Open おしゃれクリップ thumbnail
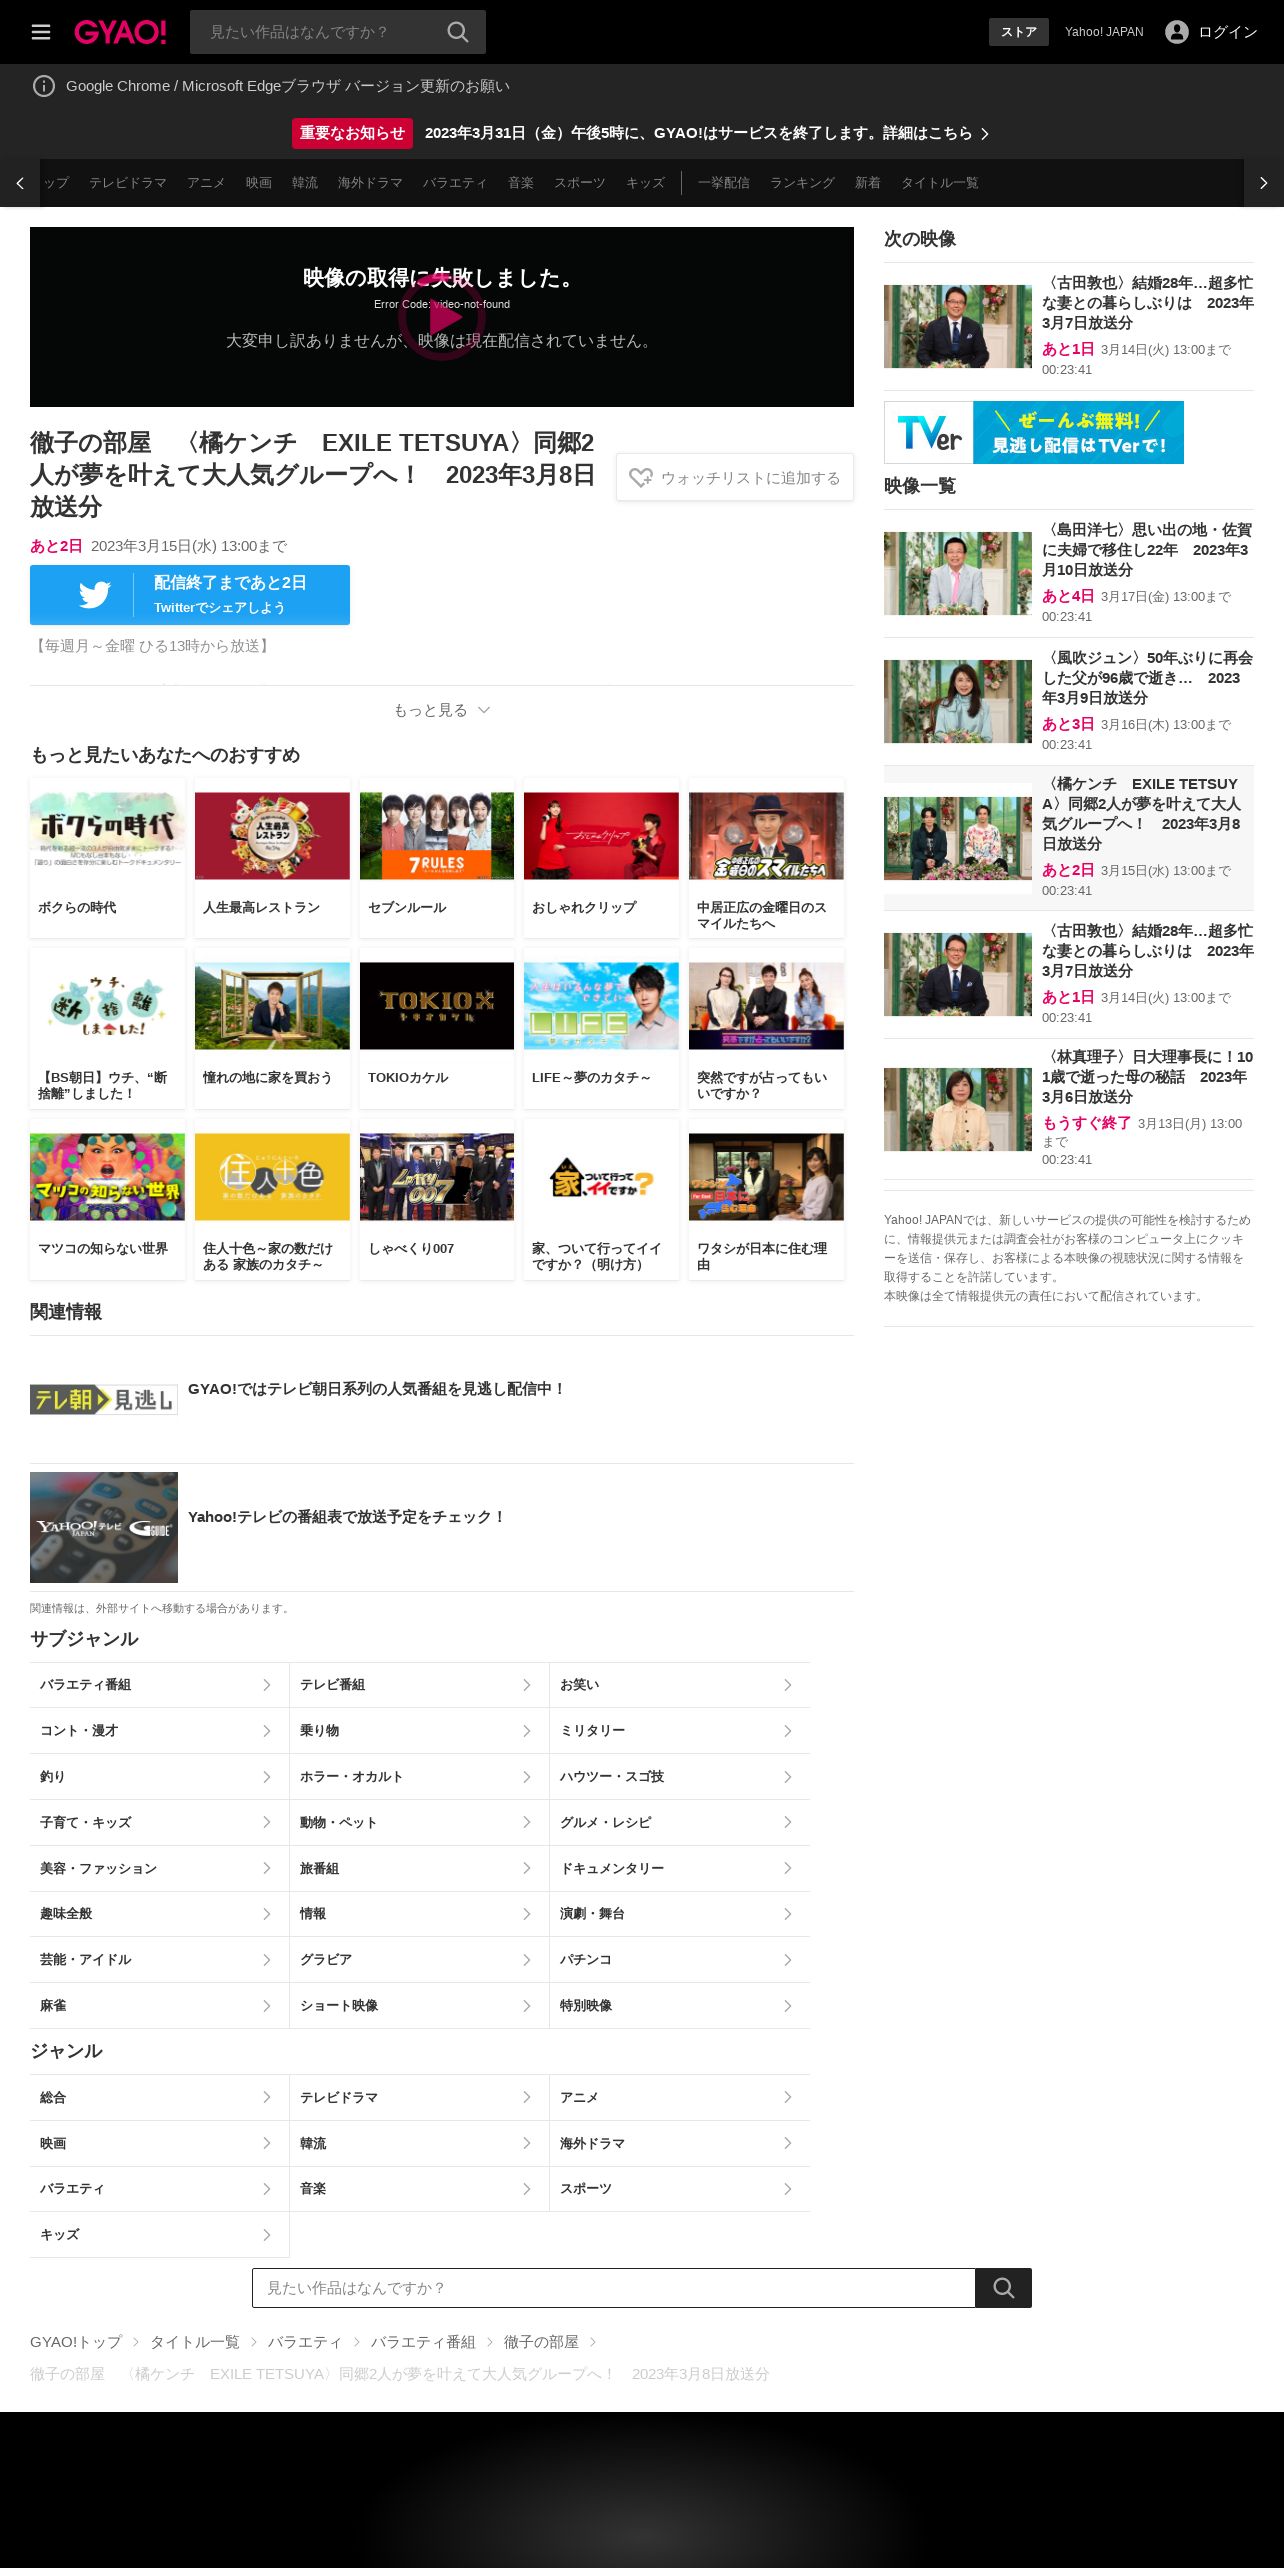 (x=601, y=836)
